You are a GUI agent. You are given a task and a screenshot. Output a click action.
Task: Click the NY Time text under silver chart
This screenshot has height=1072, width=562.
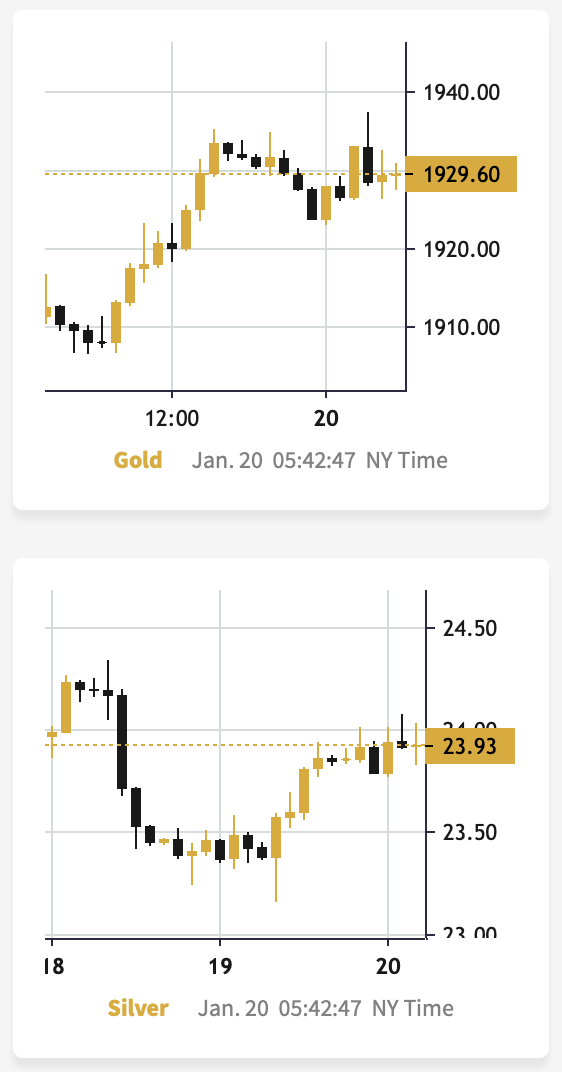coord(412,1008)
